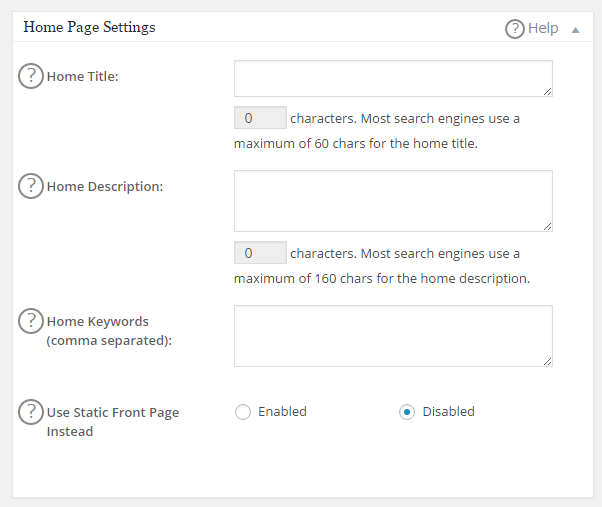Choose the Disabled radio button

coord(407,412)
